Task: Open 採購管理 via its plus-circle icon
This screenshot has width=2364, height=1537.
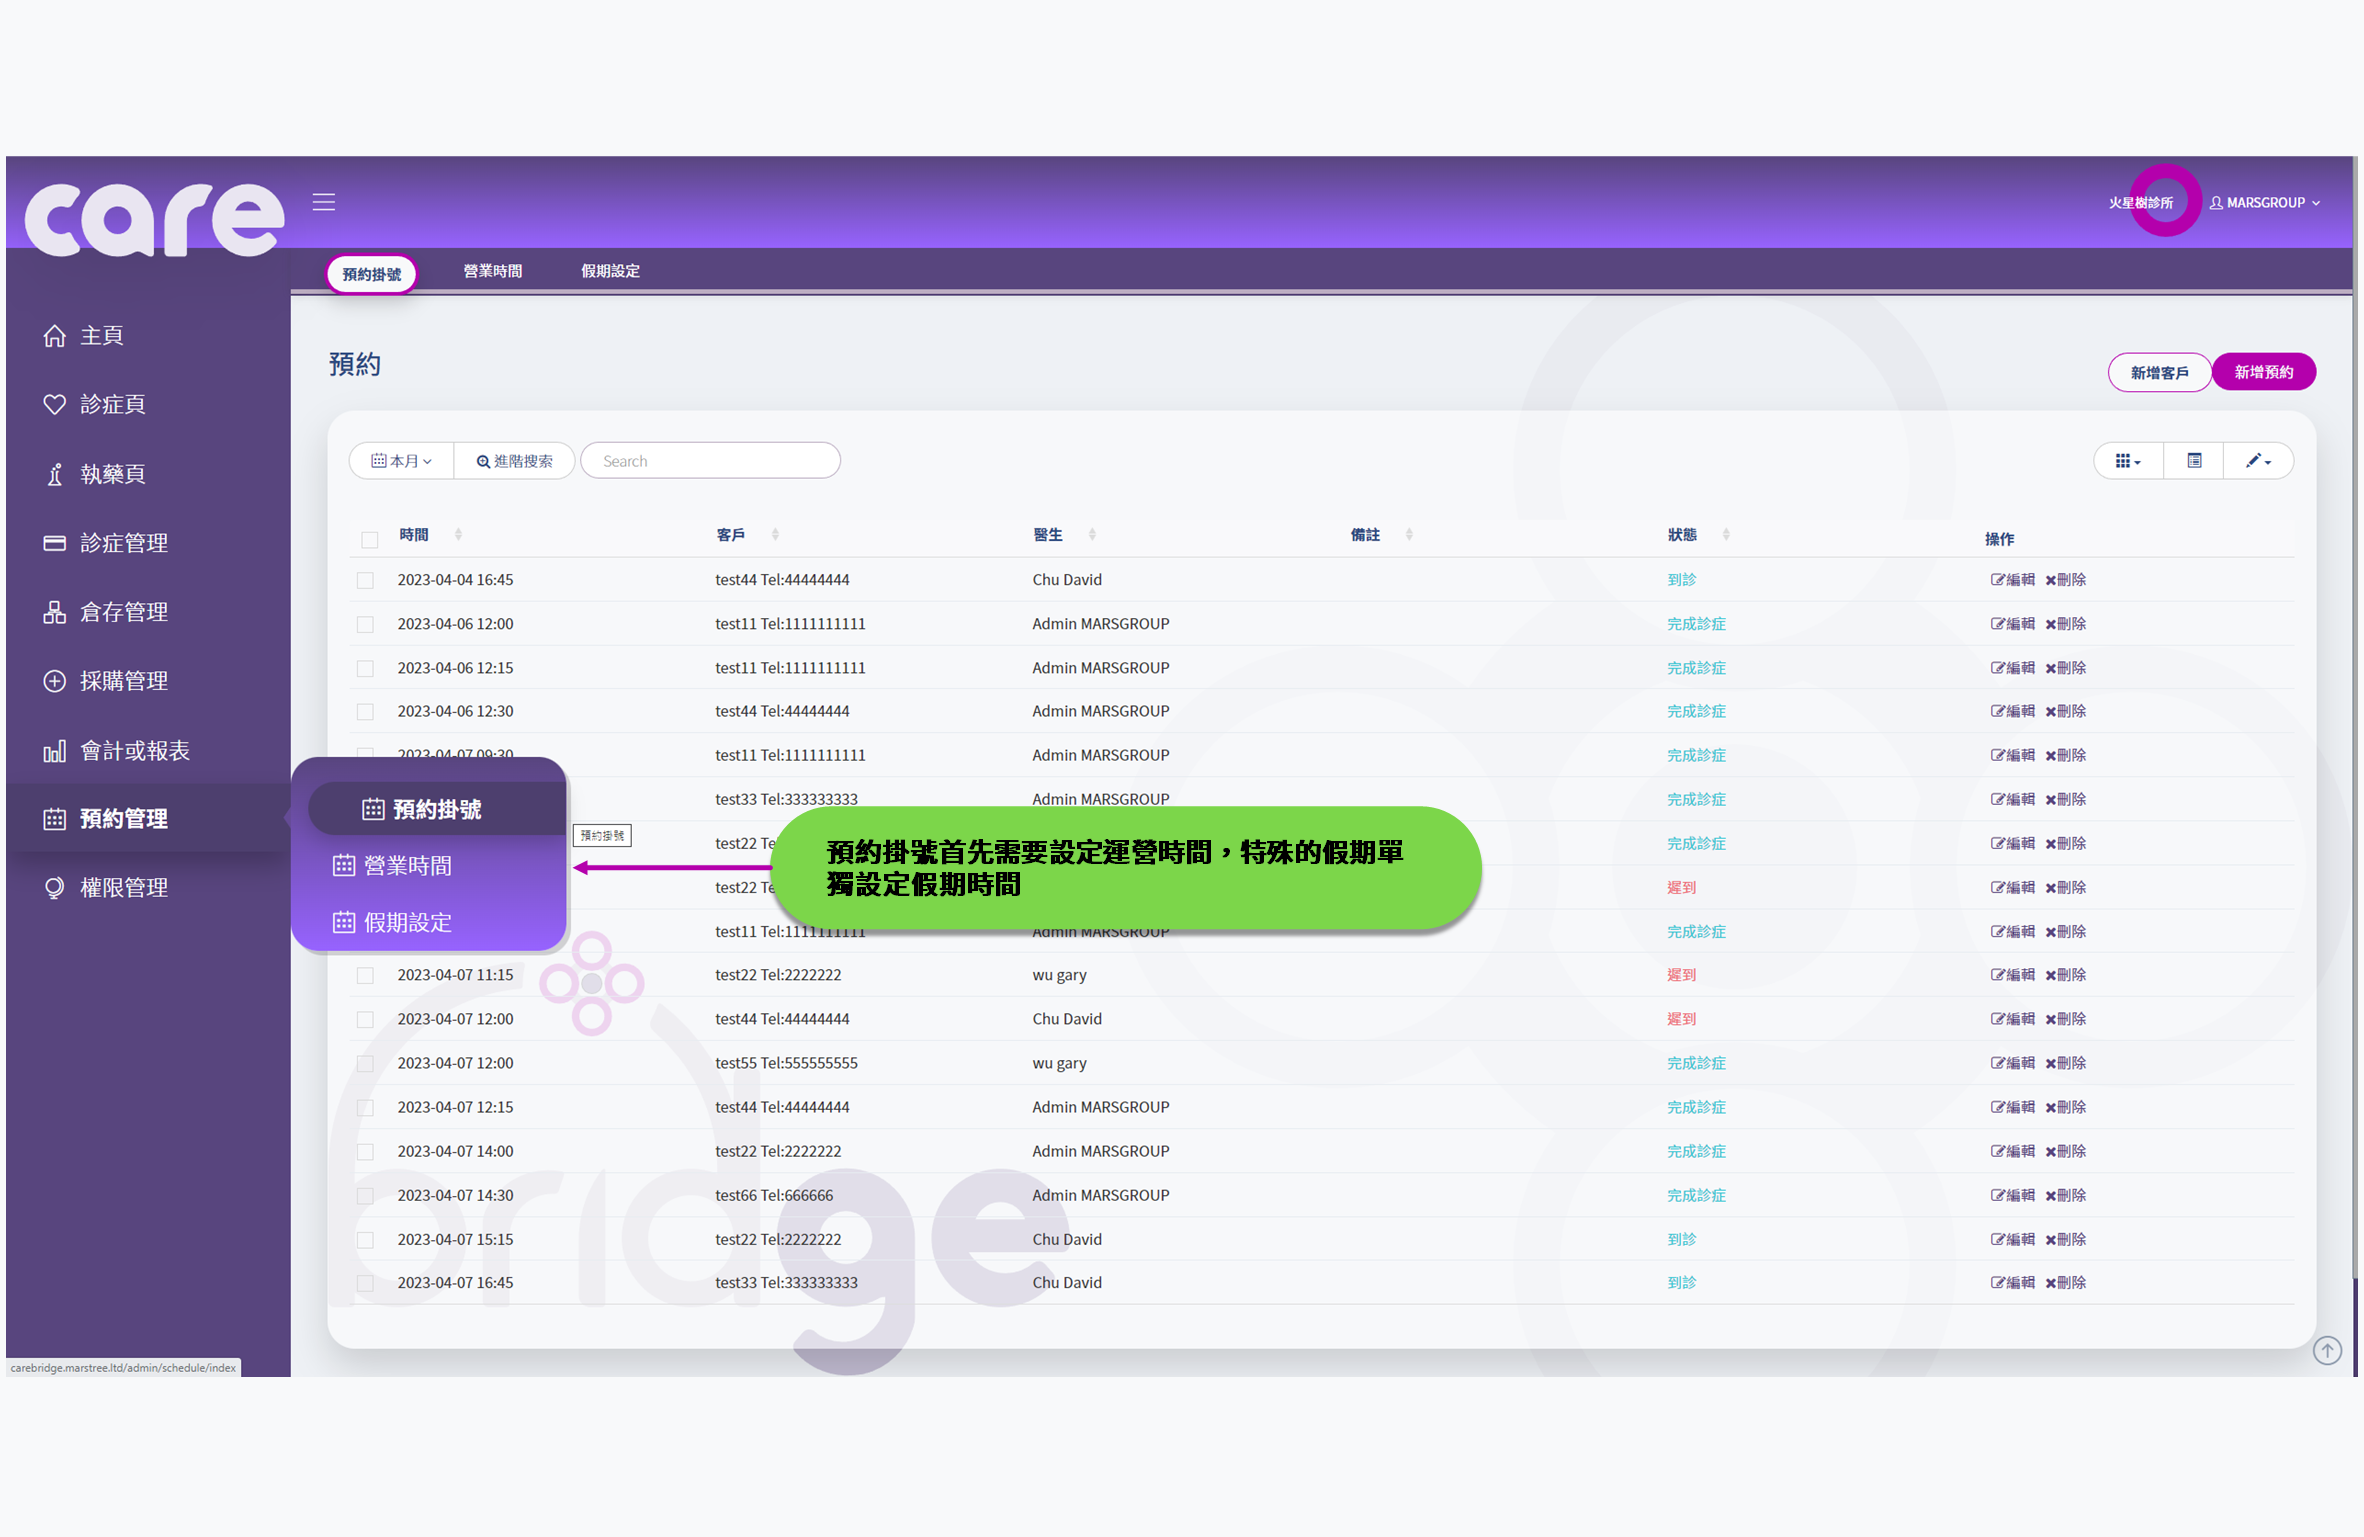Action: point(56,681)
